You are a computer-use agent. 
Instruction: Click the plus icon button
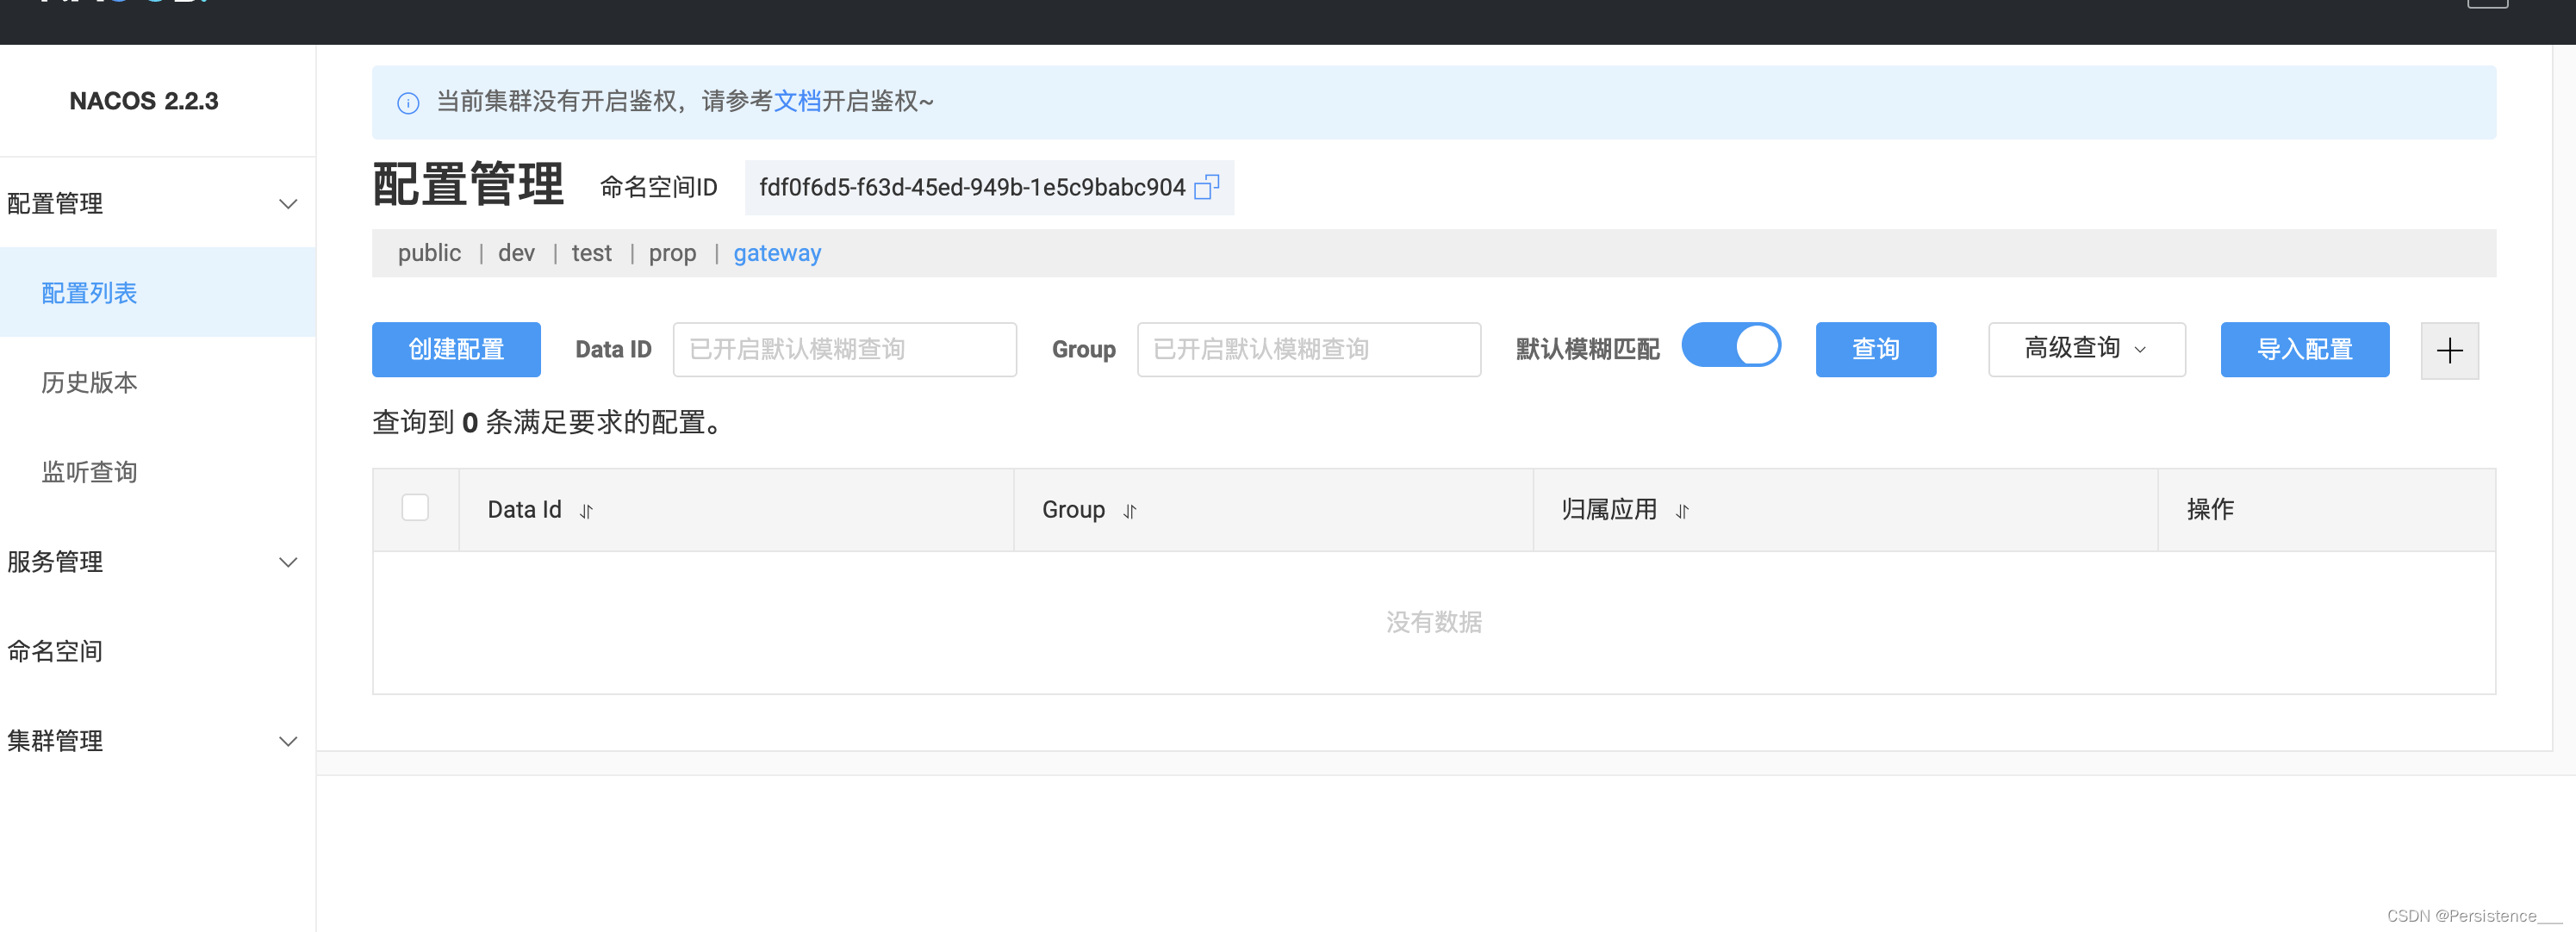pos(2449,350)
